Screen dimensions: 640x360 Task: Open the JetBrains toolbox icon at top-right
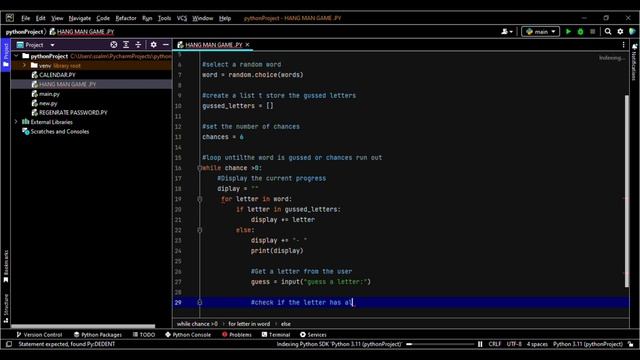click(633, 31)
